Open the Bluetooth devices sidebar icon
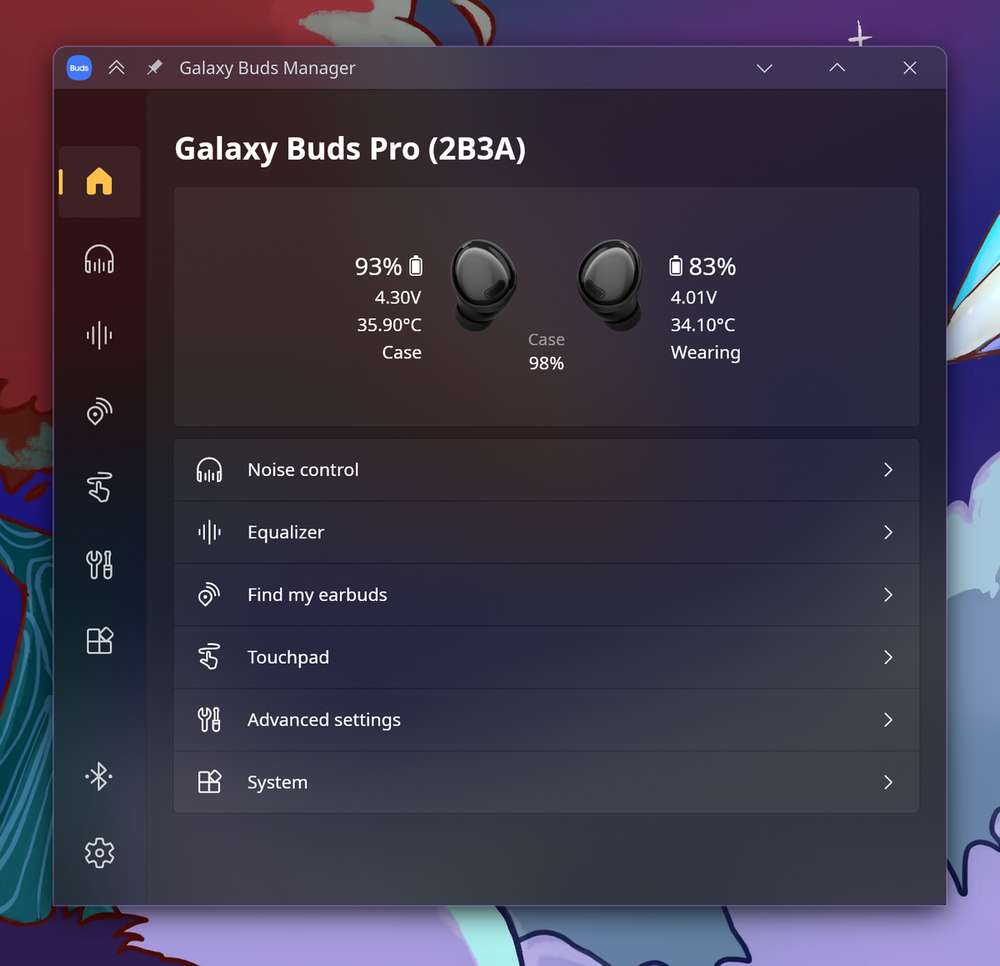The image size is (1000, 966). pos(99,777)
